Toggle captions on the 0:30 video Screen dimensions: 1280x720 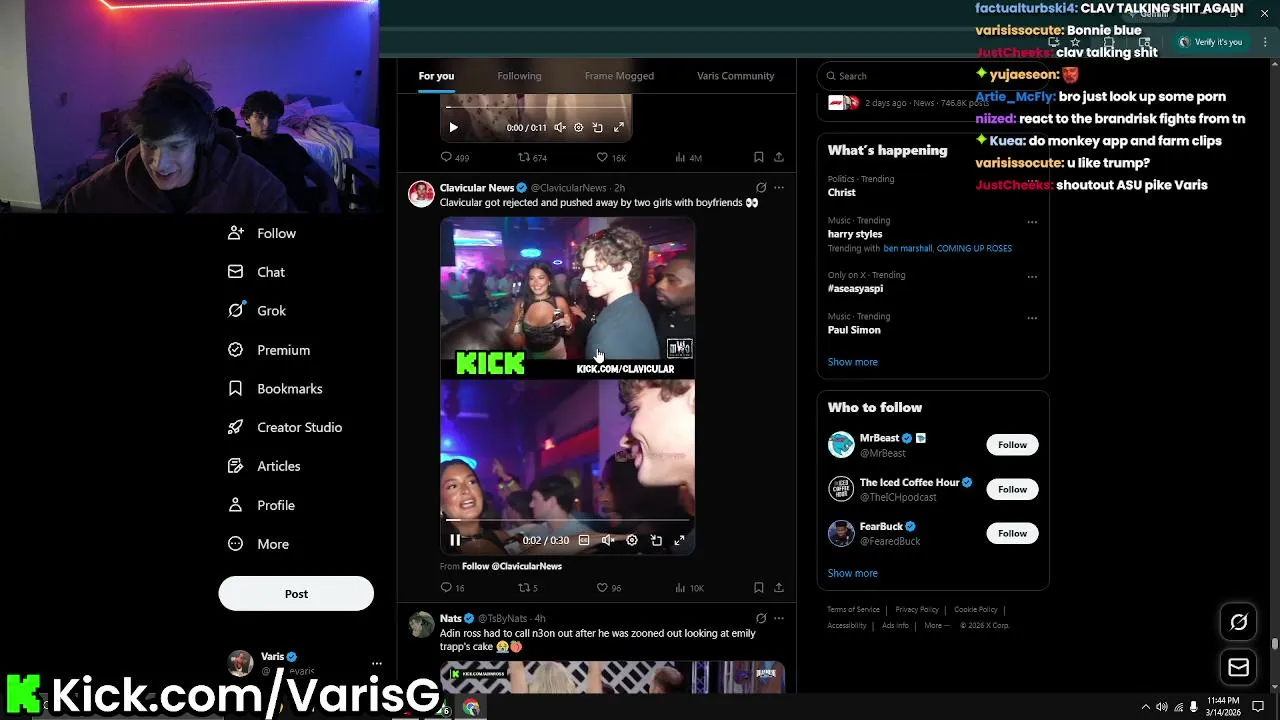tap(584, 540)
